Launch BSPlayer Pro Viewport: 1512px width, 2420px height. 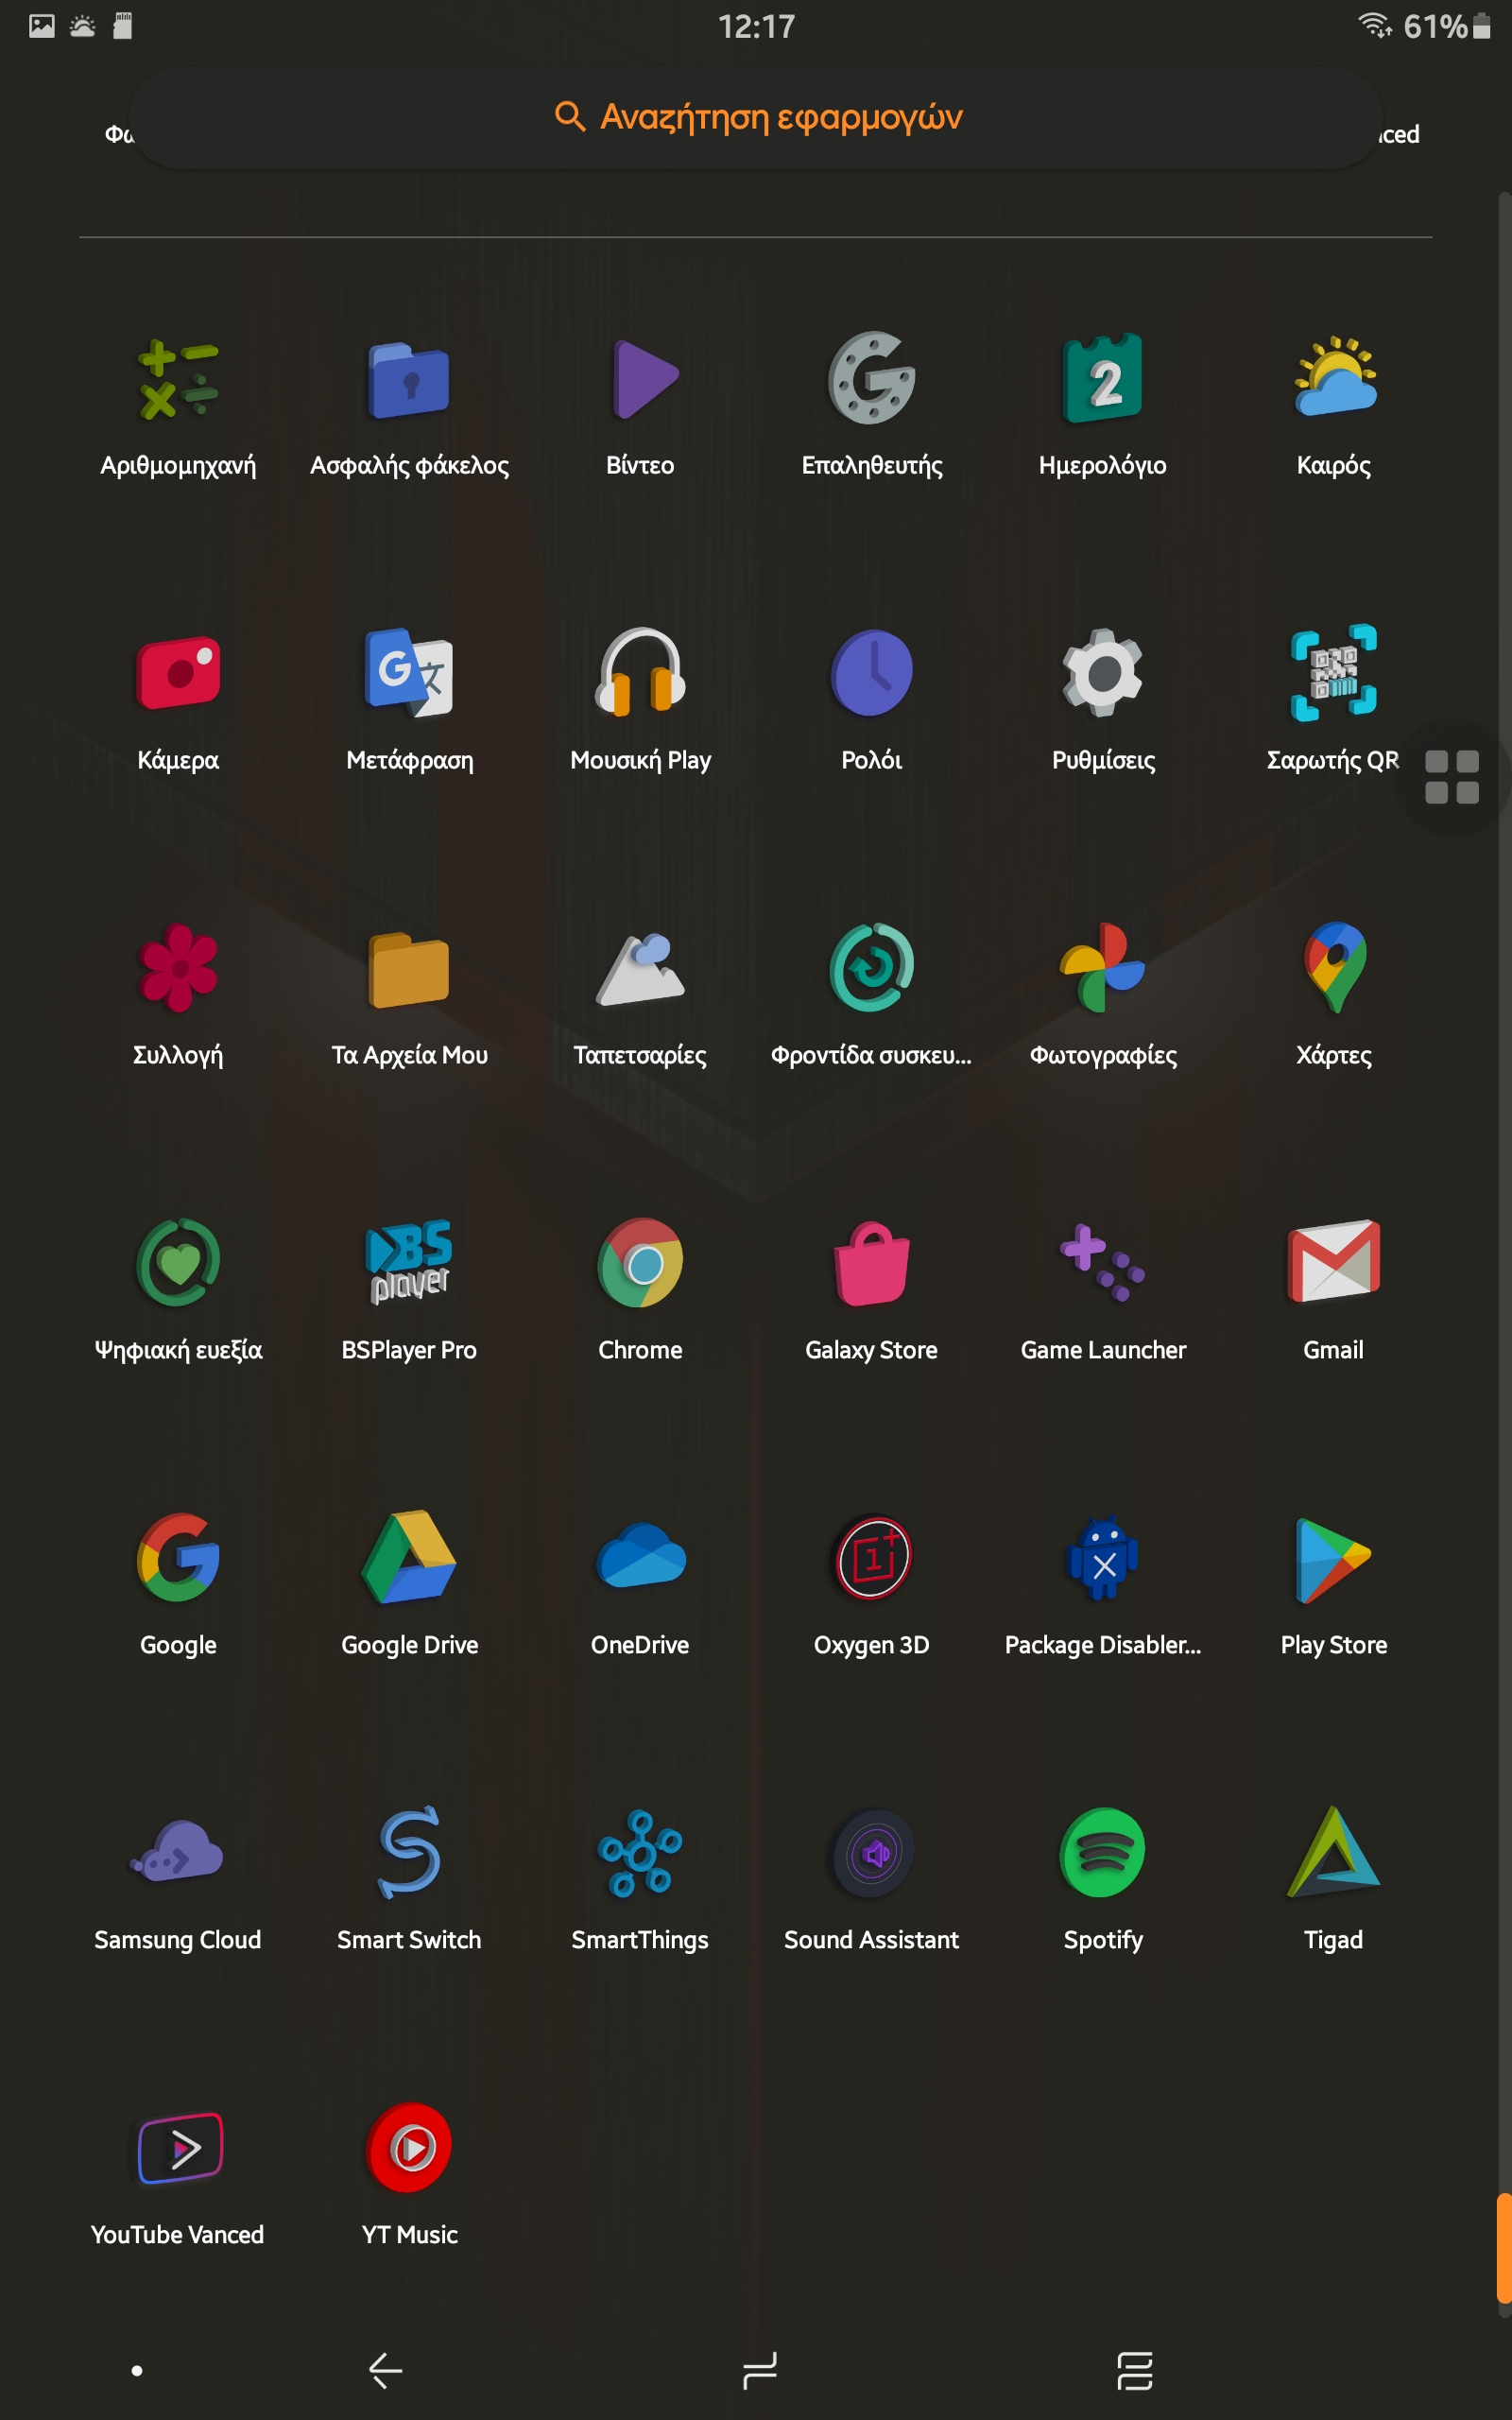click(x=409, y=1263)
